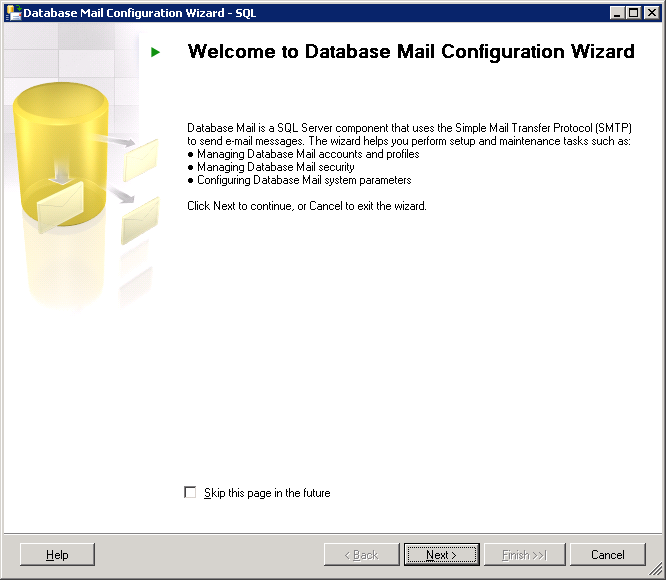Click the envelope on the front of the cylinder
Screen dimensions: 666x580
point(64,211)
